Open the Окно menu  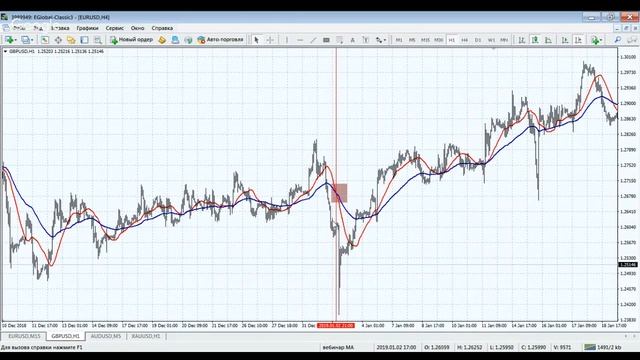point(138,28)
